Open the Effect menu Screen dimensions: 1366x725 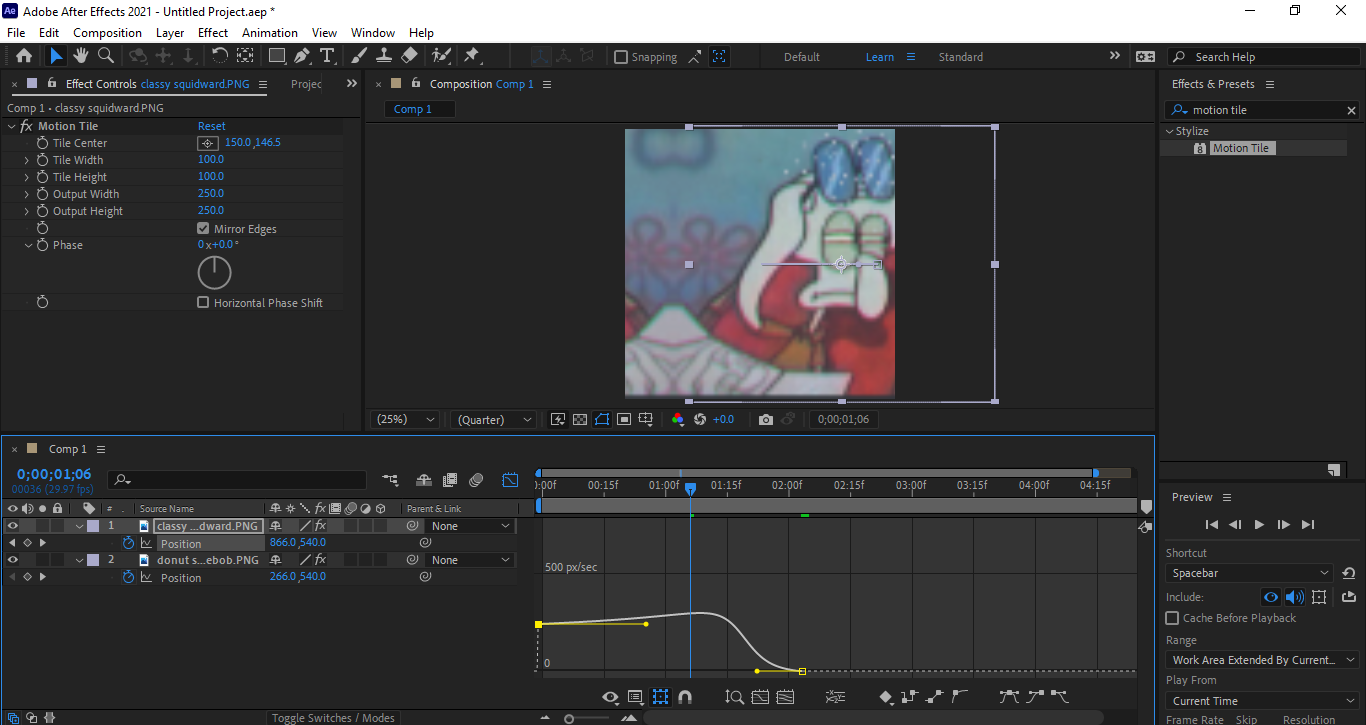point(213,33)
